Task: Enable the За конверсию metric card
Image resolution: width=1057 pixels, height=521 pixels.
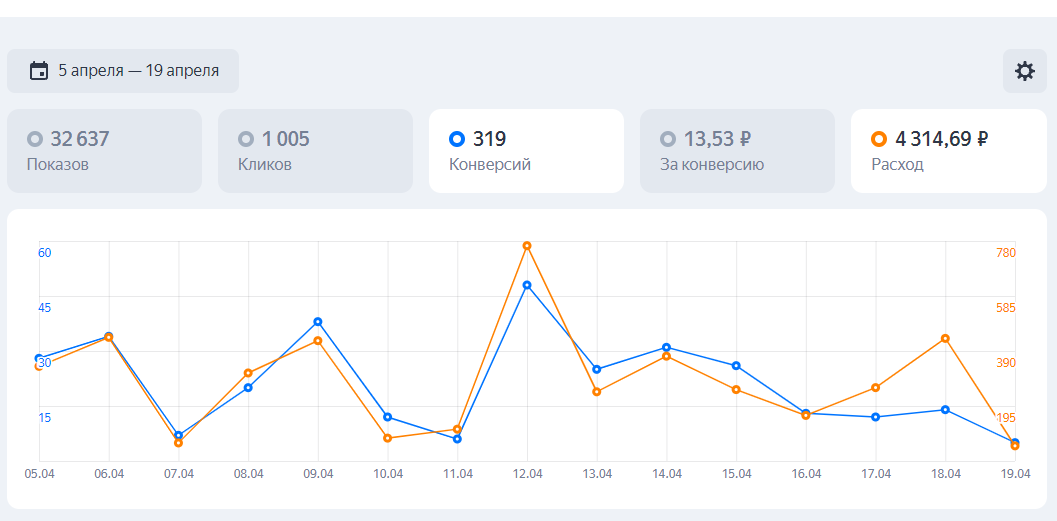Action: 737,151
